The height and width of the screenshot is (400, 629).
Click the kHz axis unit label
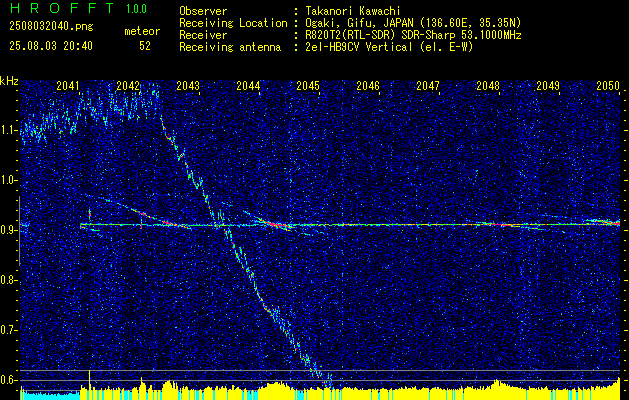(x=9, y=81)
